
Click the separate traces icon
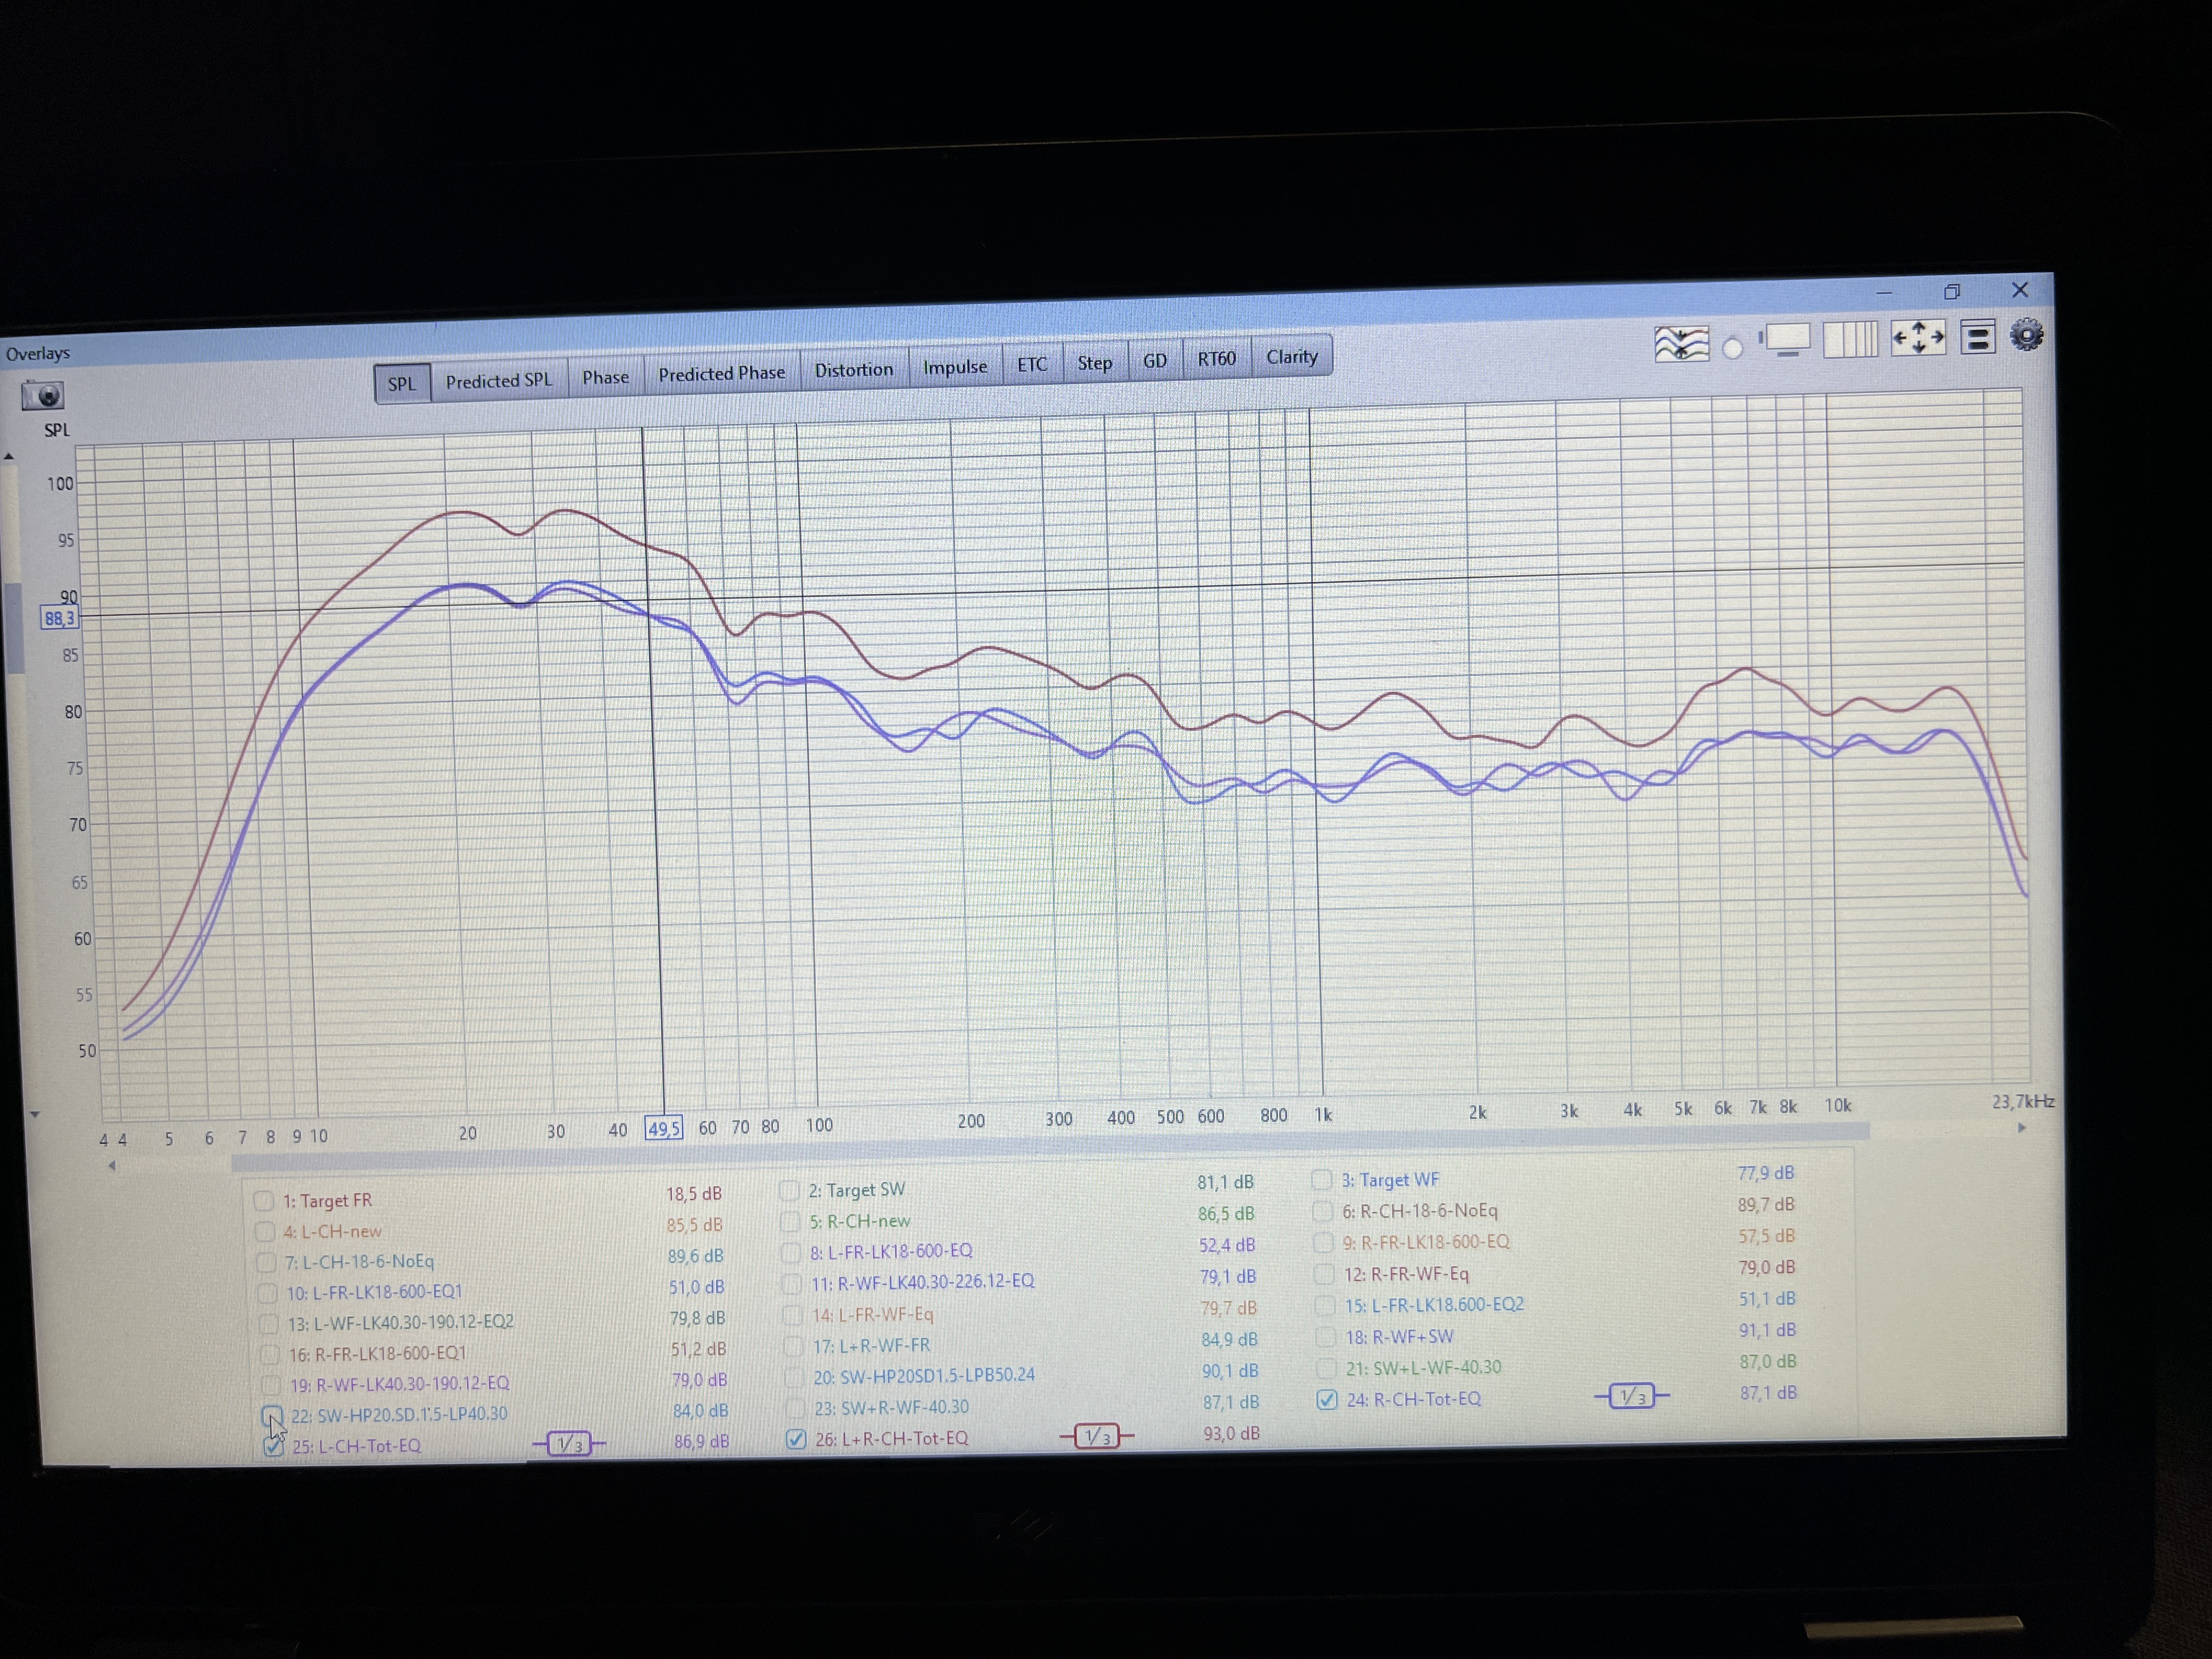tap(1681, 344)
